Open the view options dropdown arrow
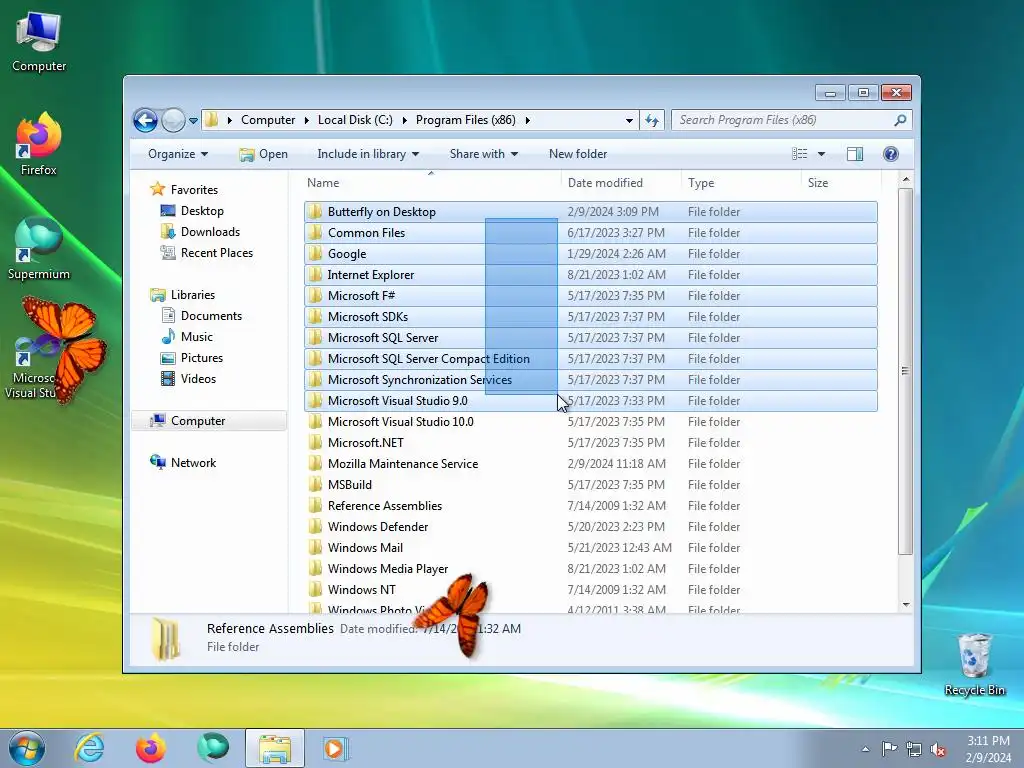This screenshot has height=768, width=1024. click(822, 154)
